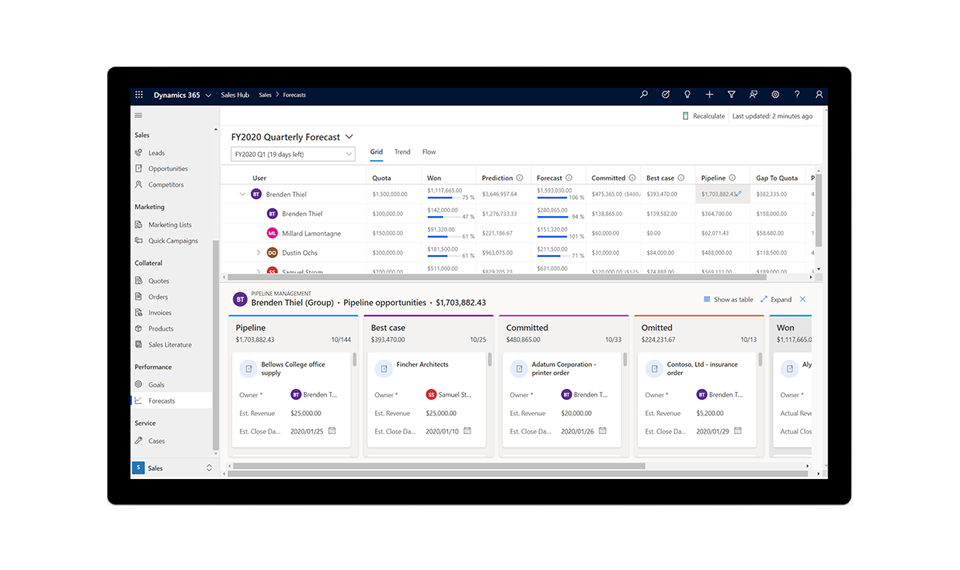Expand the Dustin Ochs row
This screenshot has height=570, width=960.
coord(258,252)
